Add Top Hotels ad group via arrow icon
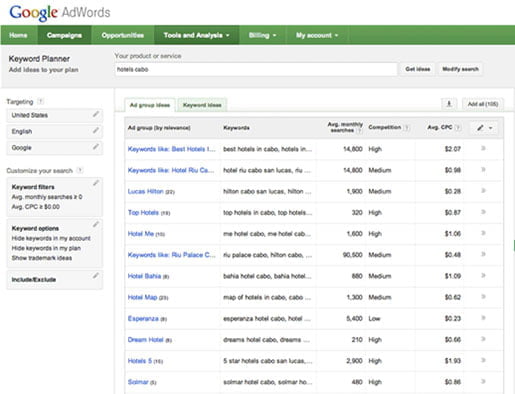This screenshot has width=515, height=394. pyautogui.click(x=483, y=212)
